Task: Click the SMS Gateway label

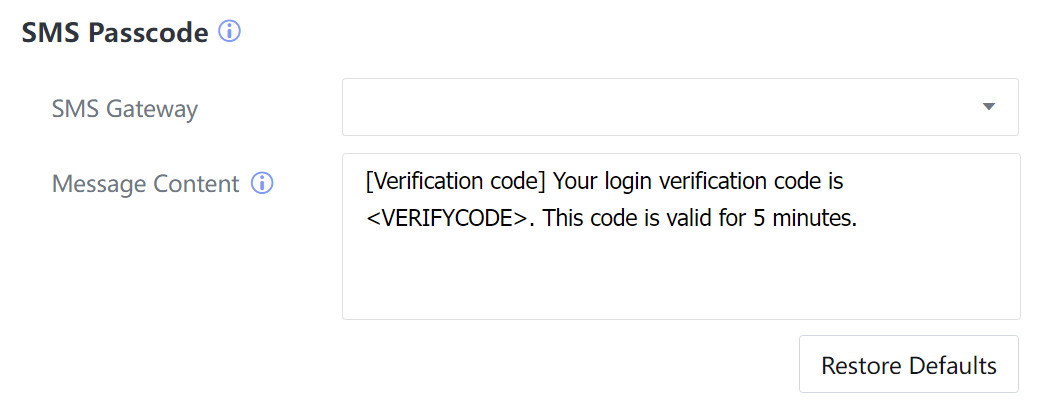Action: [125, 108]
